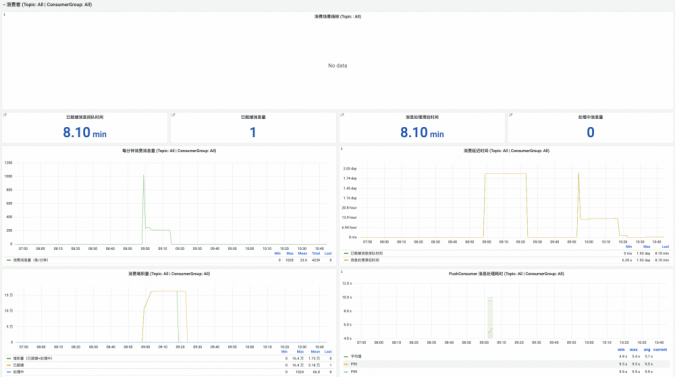Open menu of the No data panel title
The image size is (675, 377).
click(338, 16)
